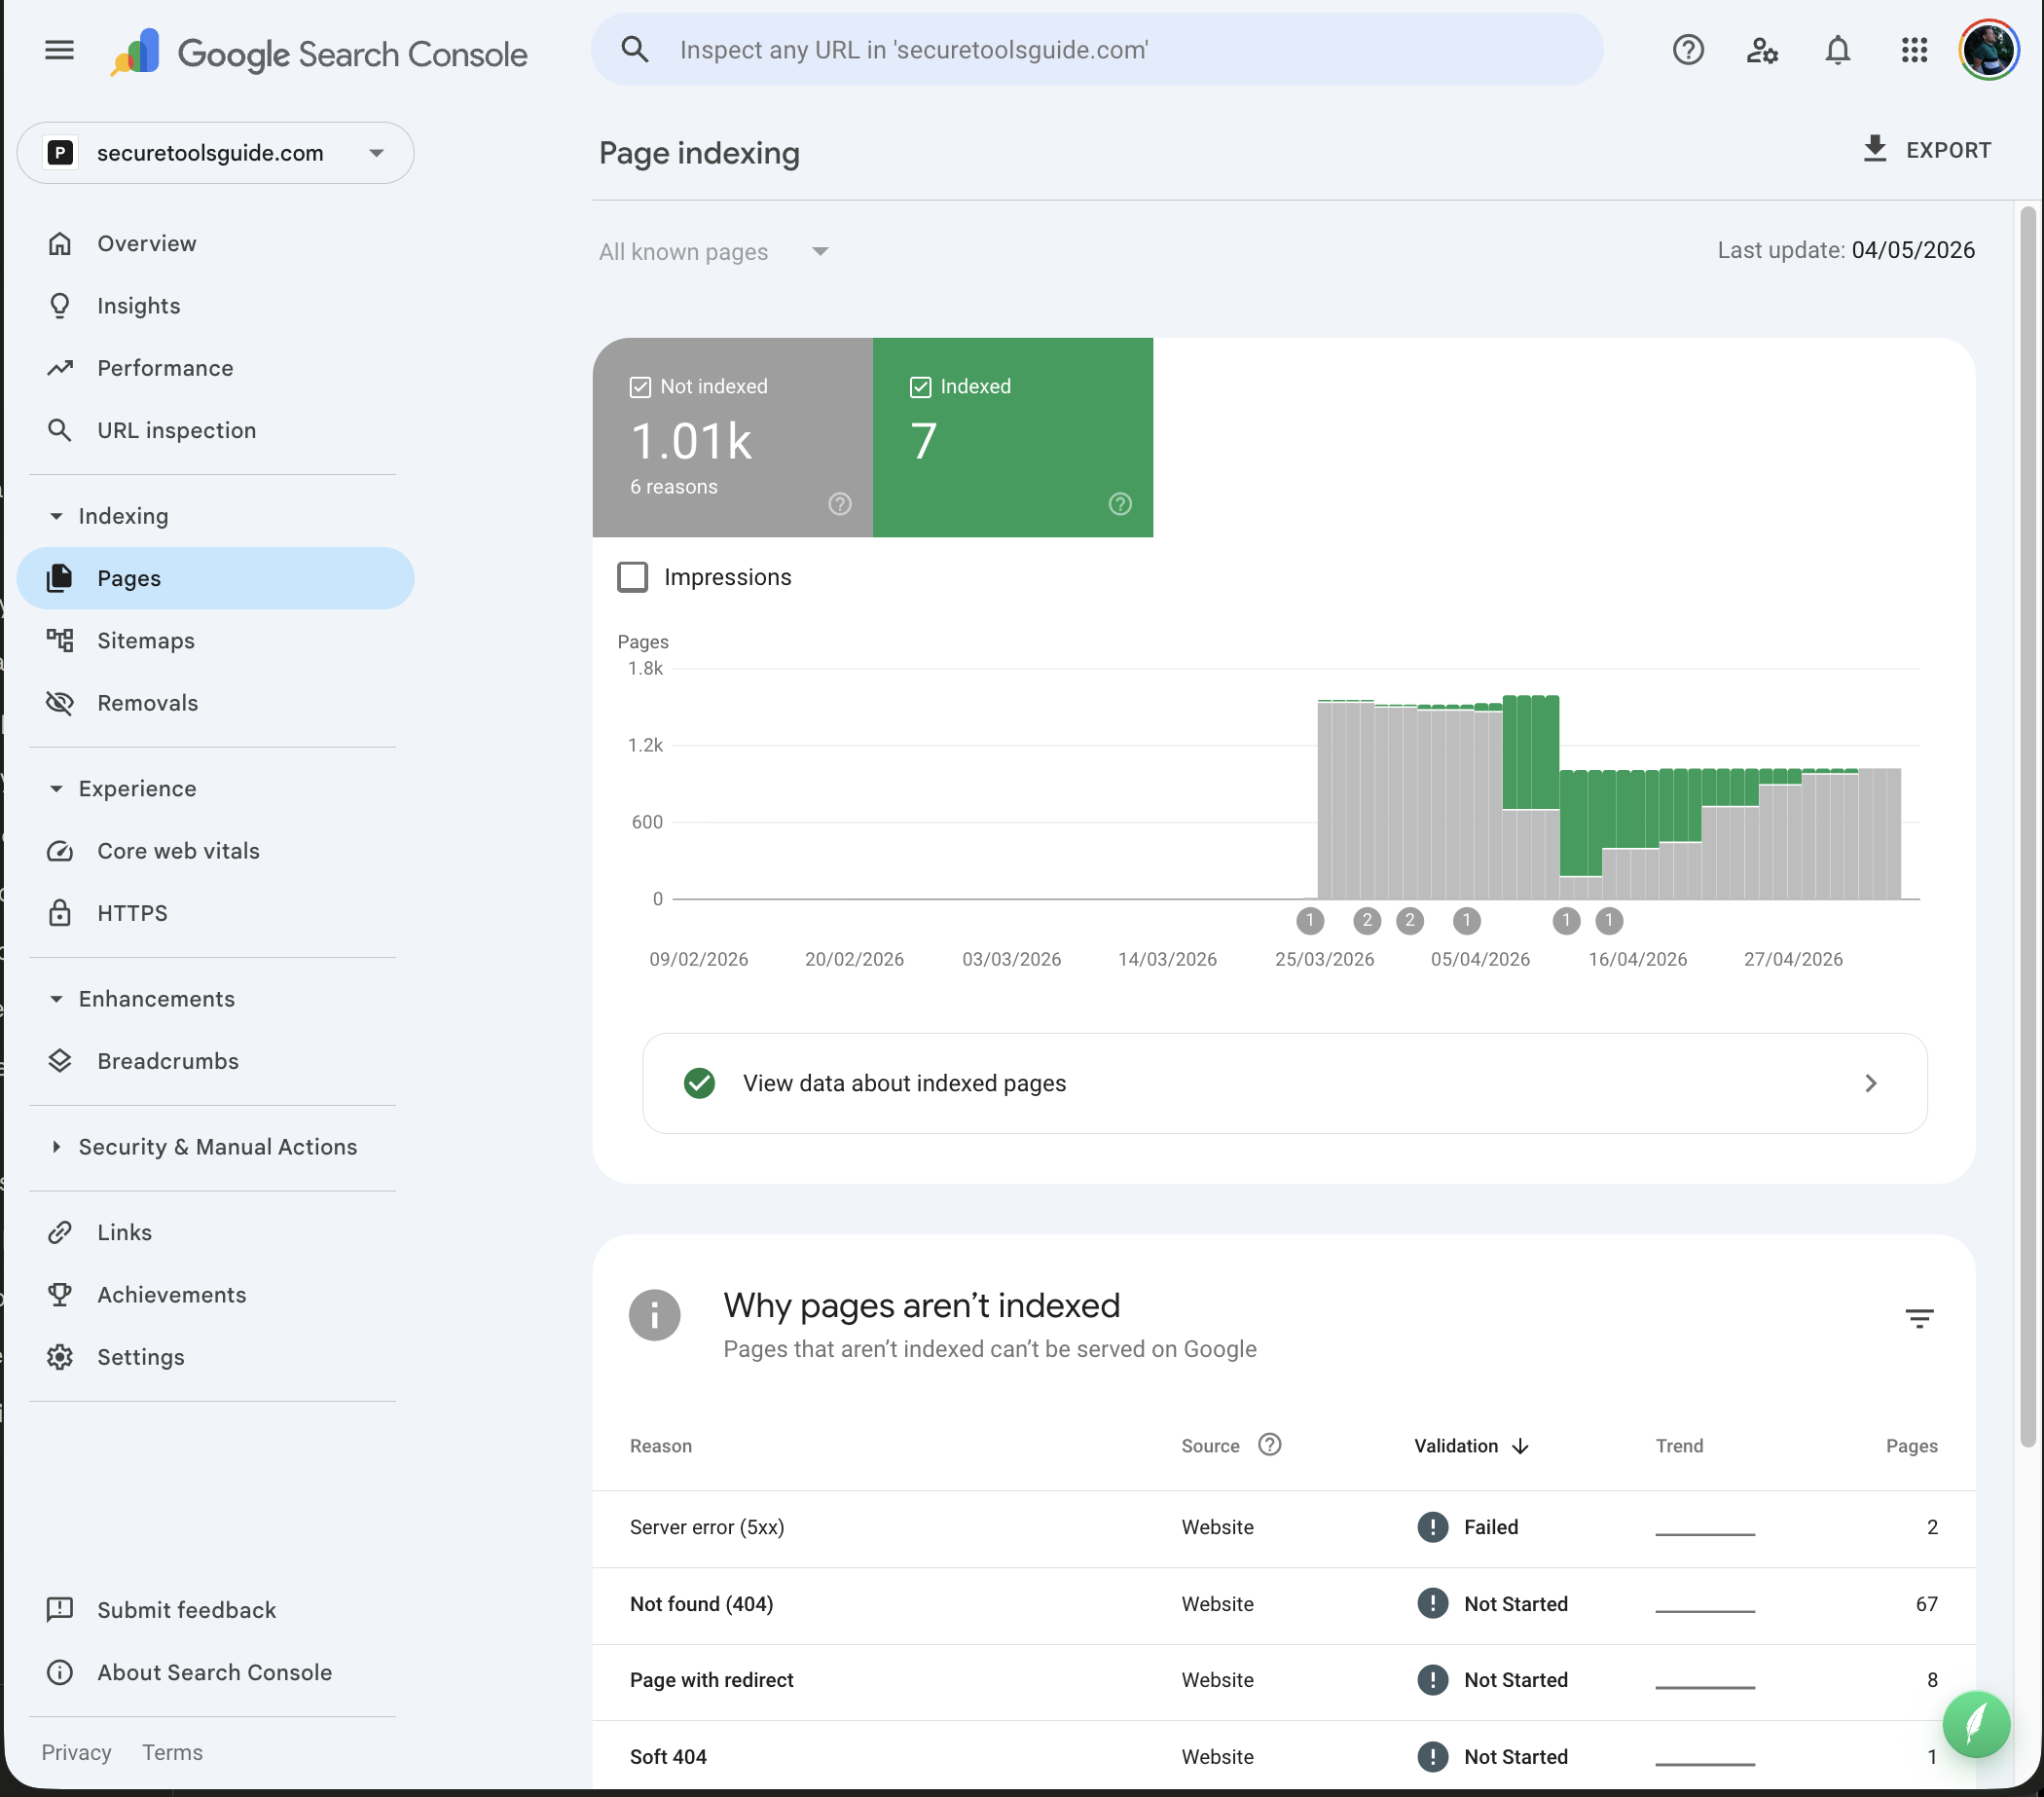
Task: Click the last chart annotation marker near 16/04/2026
Action: pos(1609,921)
